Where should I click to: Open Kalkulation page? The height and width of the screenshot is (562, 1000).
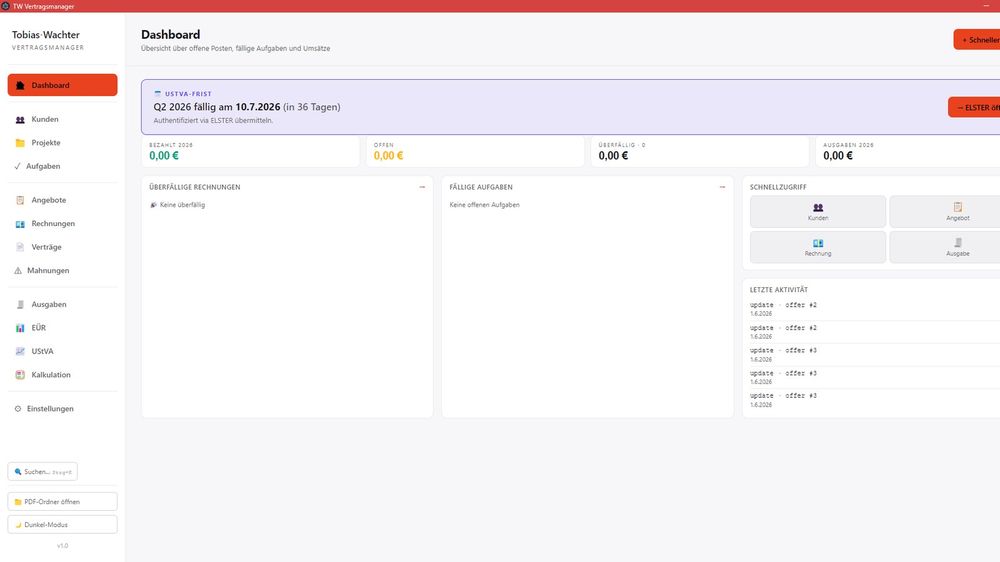(62, 375)
